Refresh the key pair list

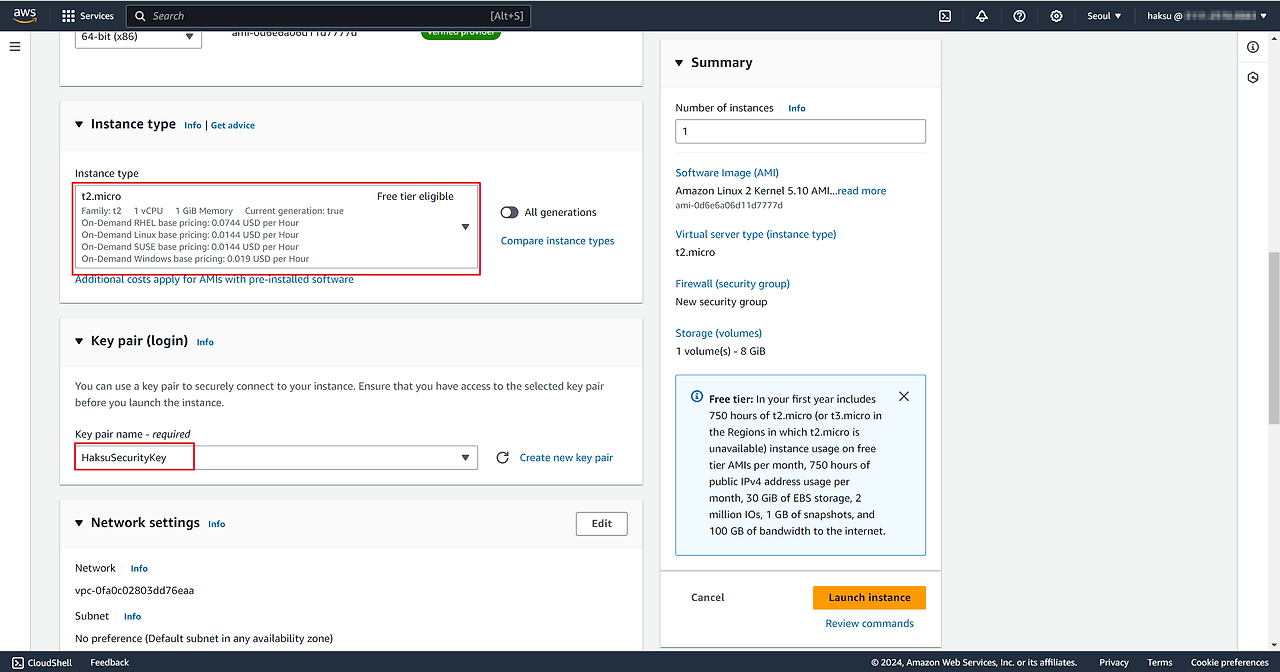(x=503, y=457)
